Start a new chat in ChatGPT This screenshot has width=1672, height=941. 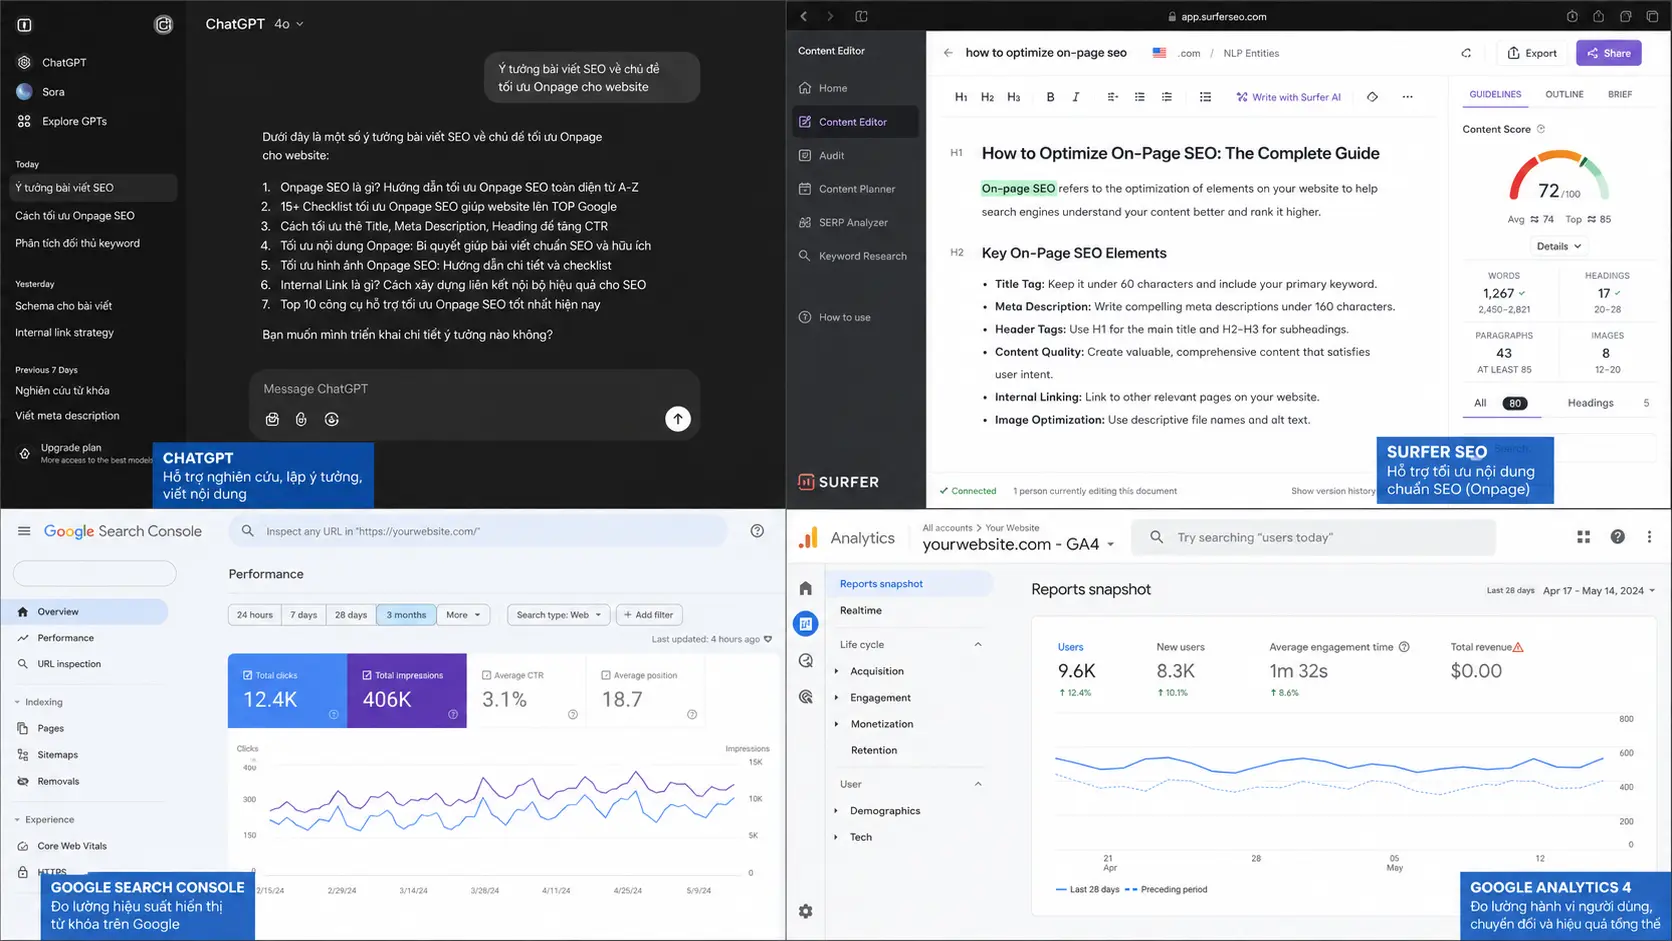point(163,25)
